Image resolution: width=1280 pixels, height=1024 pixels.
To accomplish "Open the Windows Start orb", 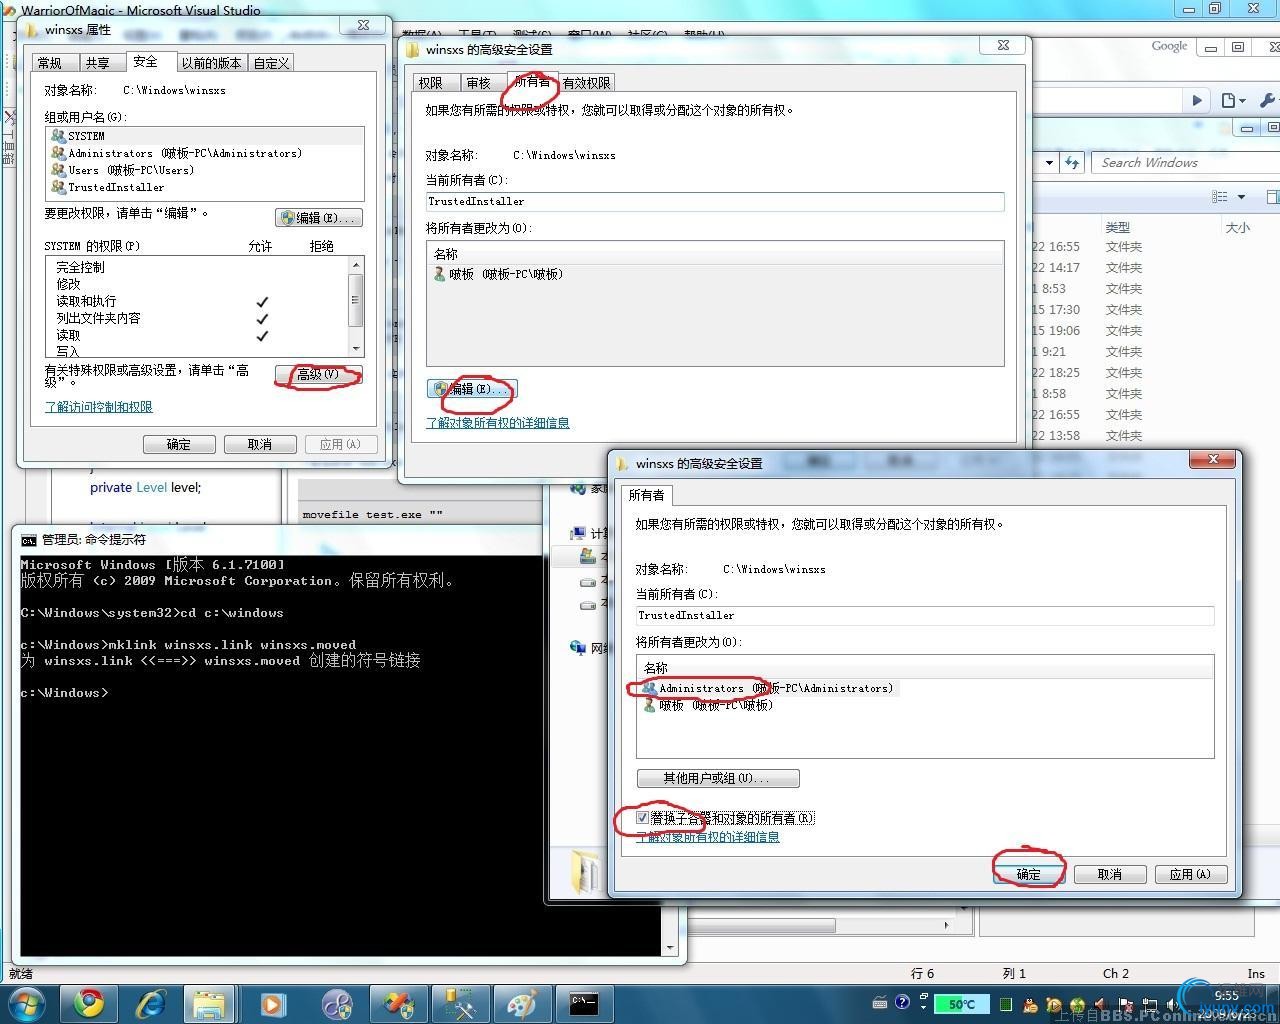I will coord(27,1003).
